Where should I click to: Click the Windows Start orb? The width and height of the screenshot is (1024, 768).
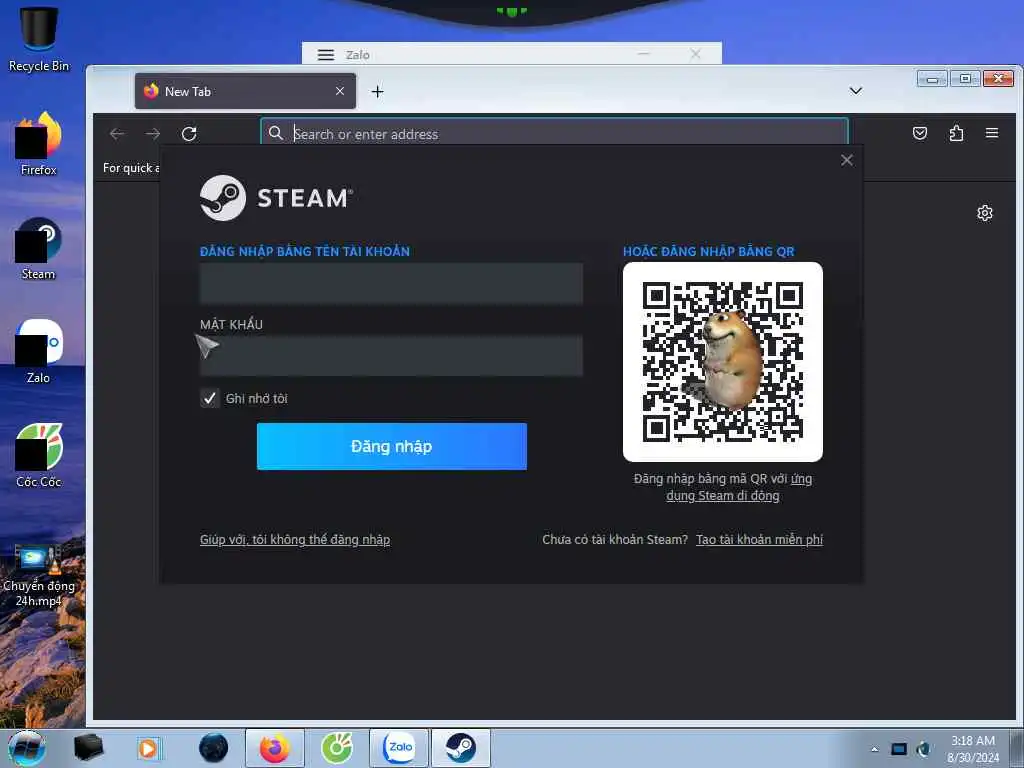(x=27, y=748)
